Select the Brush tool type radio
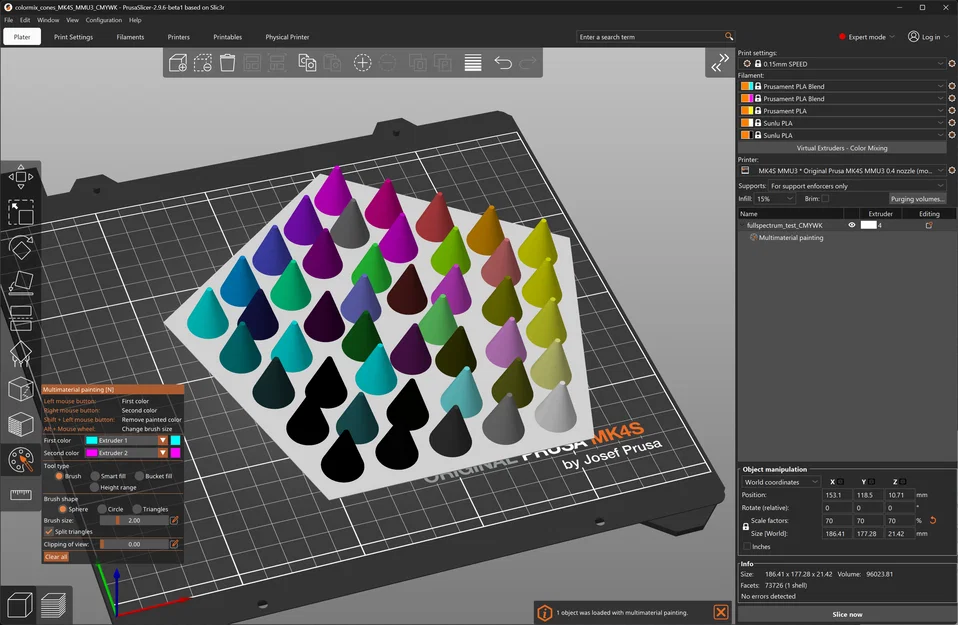Image resolution: width=958 pixels, height=625 pixels. pyautogui.click(x=59, y=476)
